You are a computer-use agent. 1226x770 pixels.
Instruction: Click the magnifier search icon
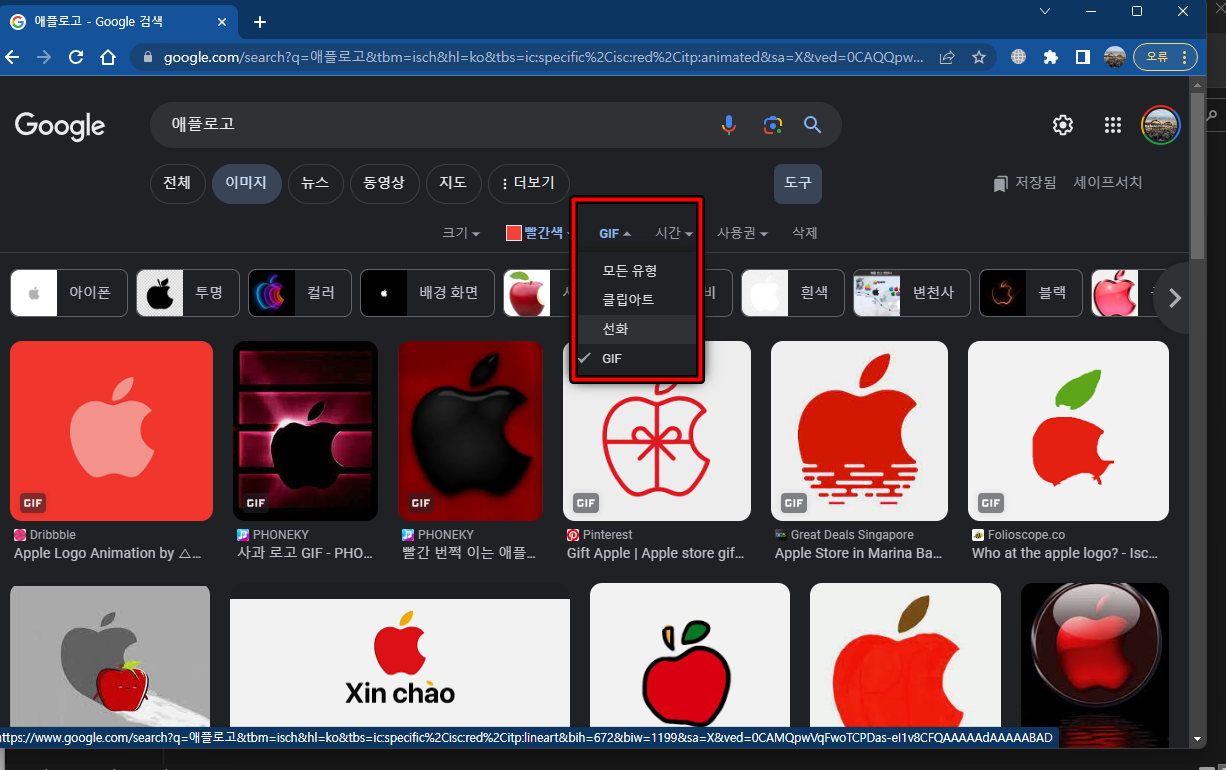pyautogui.click(x=813, y=125)
